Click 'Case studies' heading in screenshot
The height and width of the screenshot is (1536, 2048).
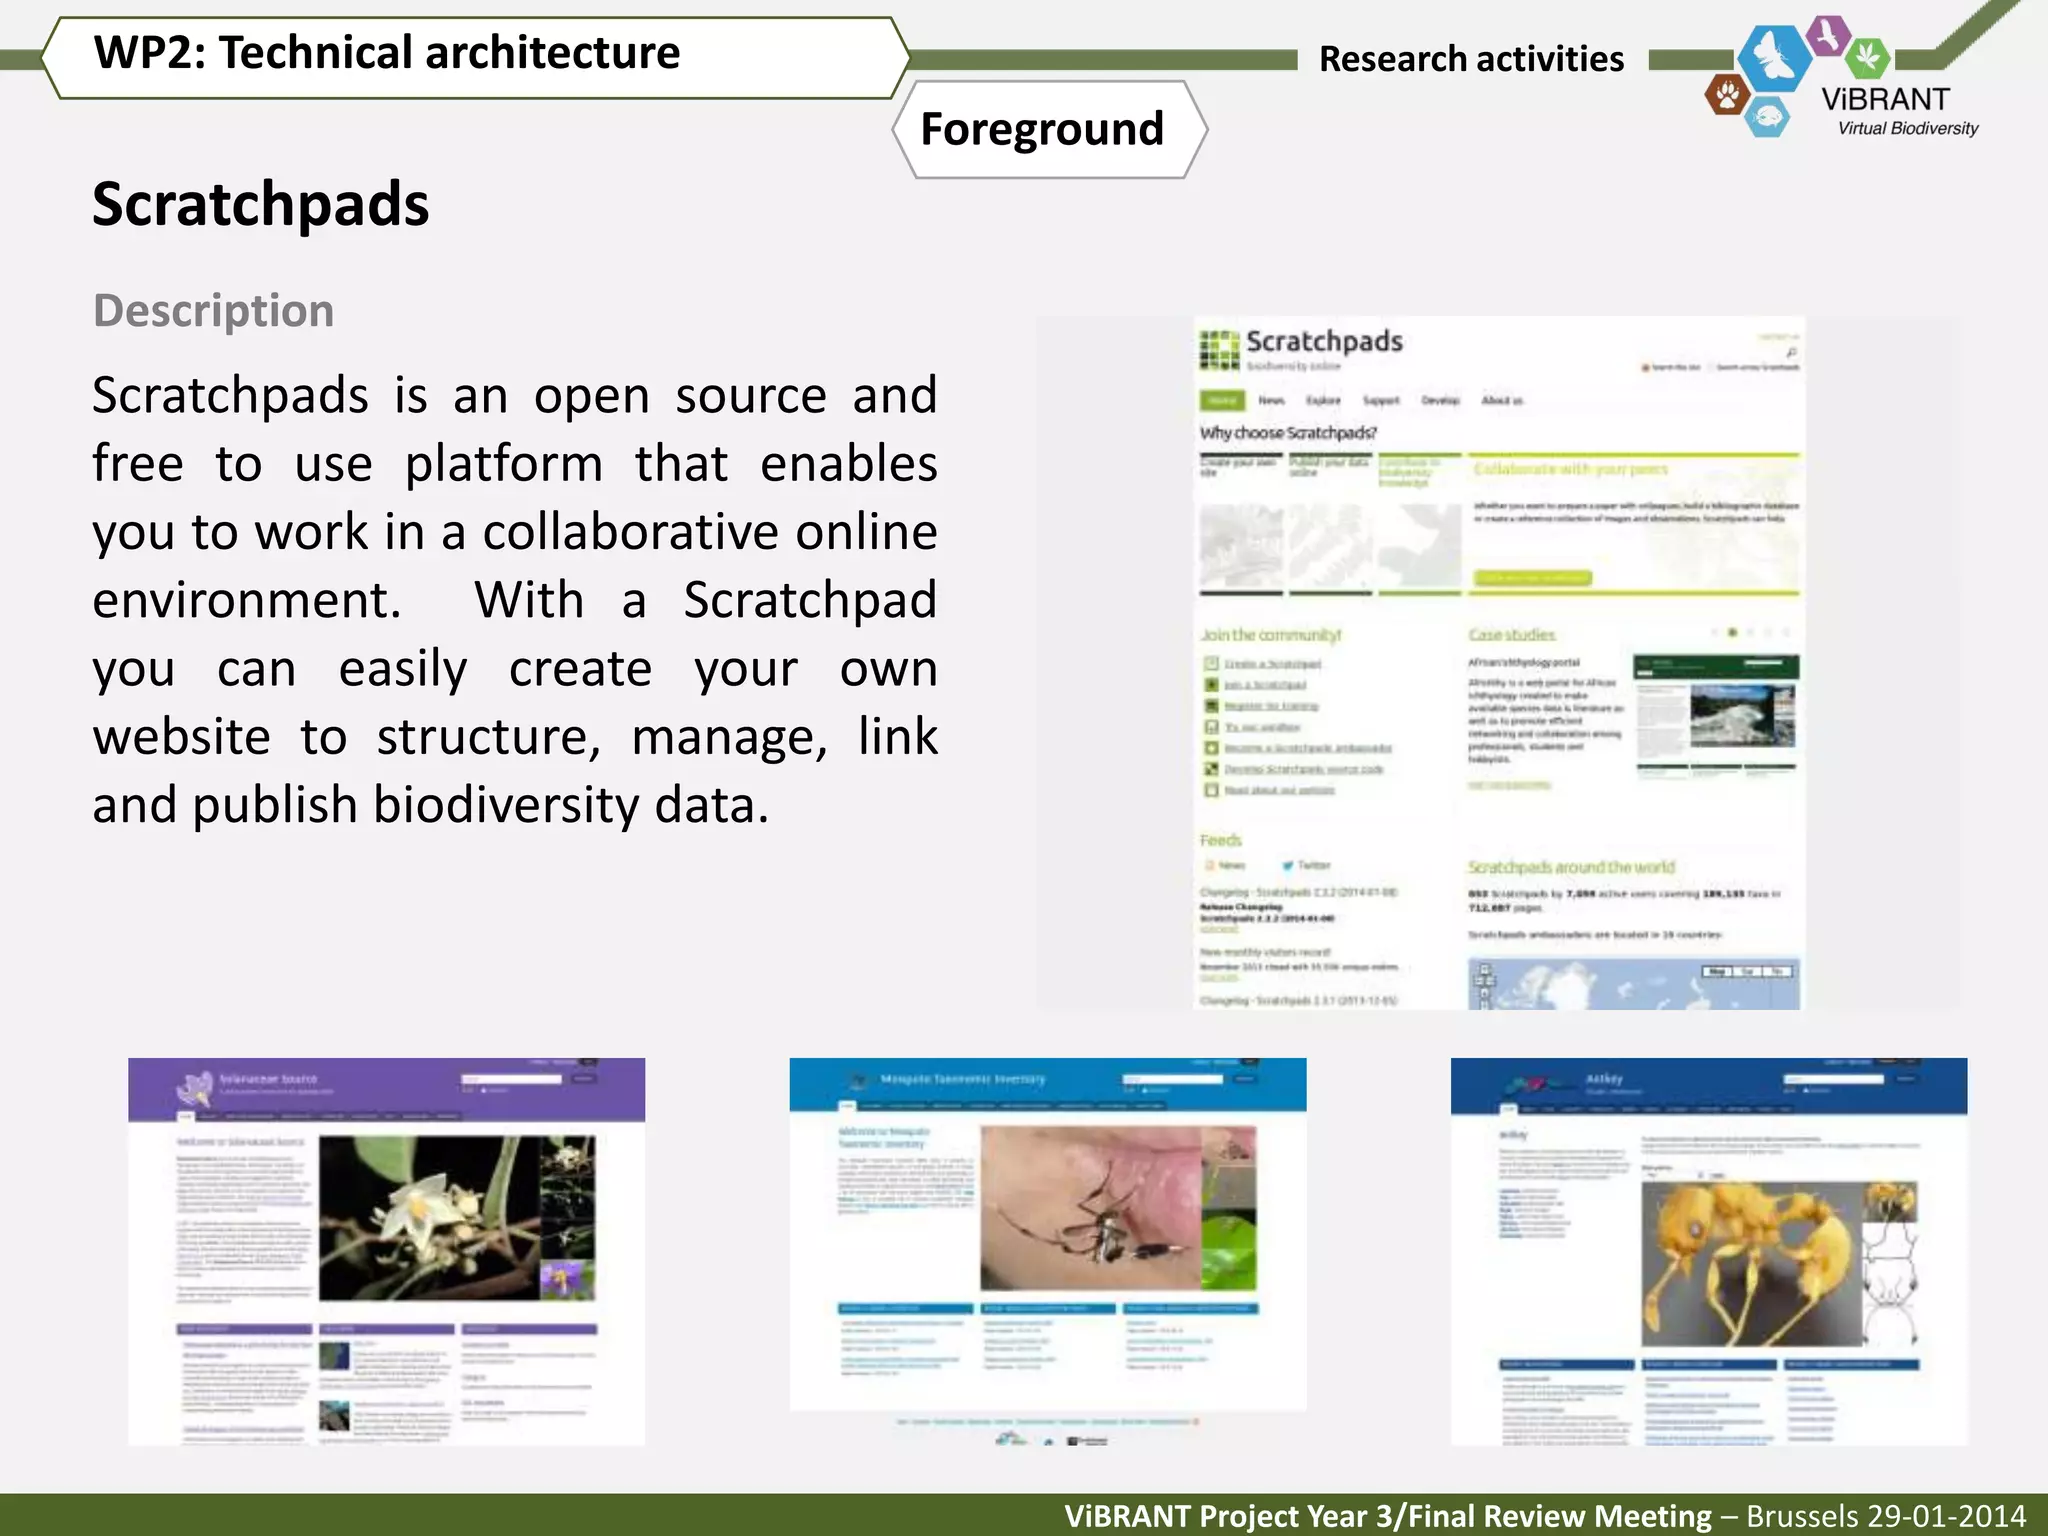tap(1512, 635)
